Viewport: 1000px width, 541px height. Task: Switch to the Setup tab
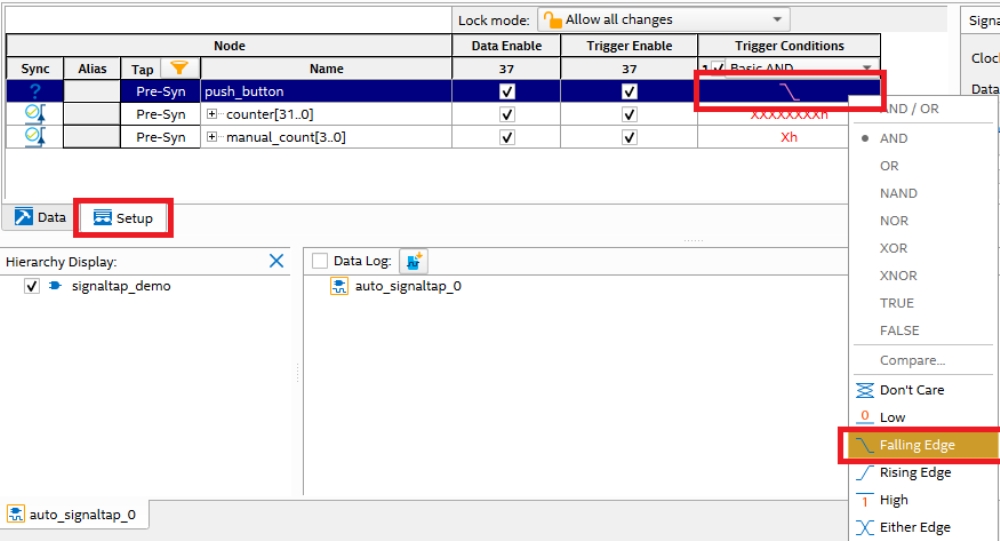click(124, 218)
